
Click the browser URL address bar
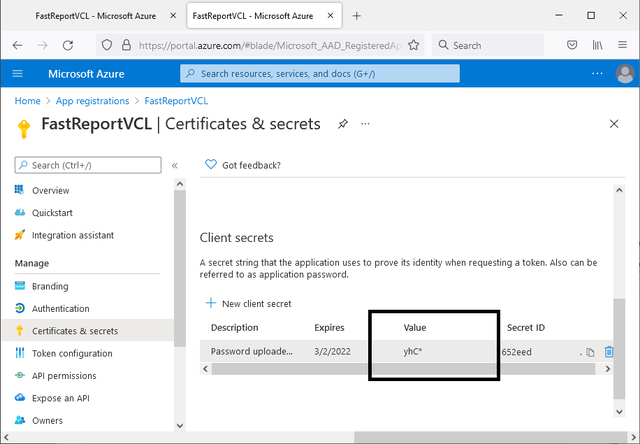pyautogui.click(x=260, y=45)
